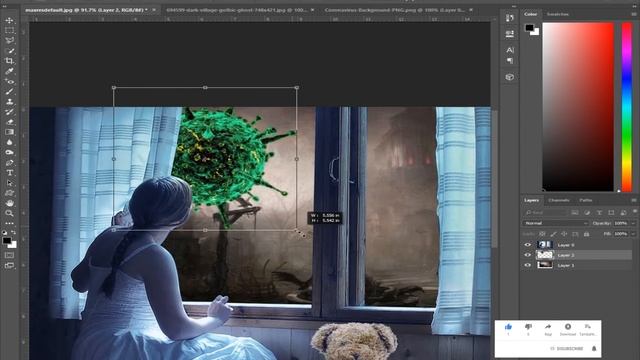
Task: Click the Color panel black foreground swatch
Action: [529, 27]
